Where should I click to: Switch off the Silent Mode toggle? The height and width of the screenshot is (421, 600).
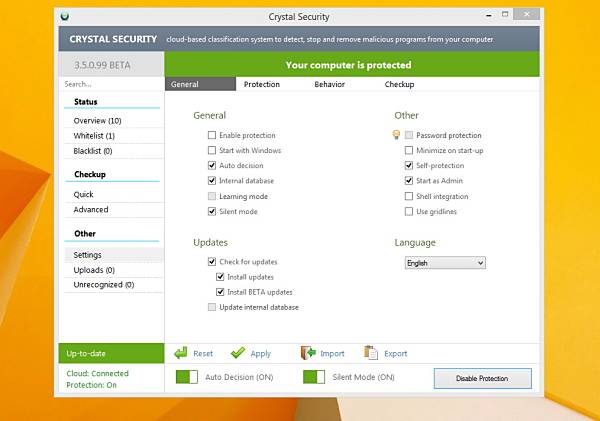tap(314, 377)
